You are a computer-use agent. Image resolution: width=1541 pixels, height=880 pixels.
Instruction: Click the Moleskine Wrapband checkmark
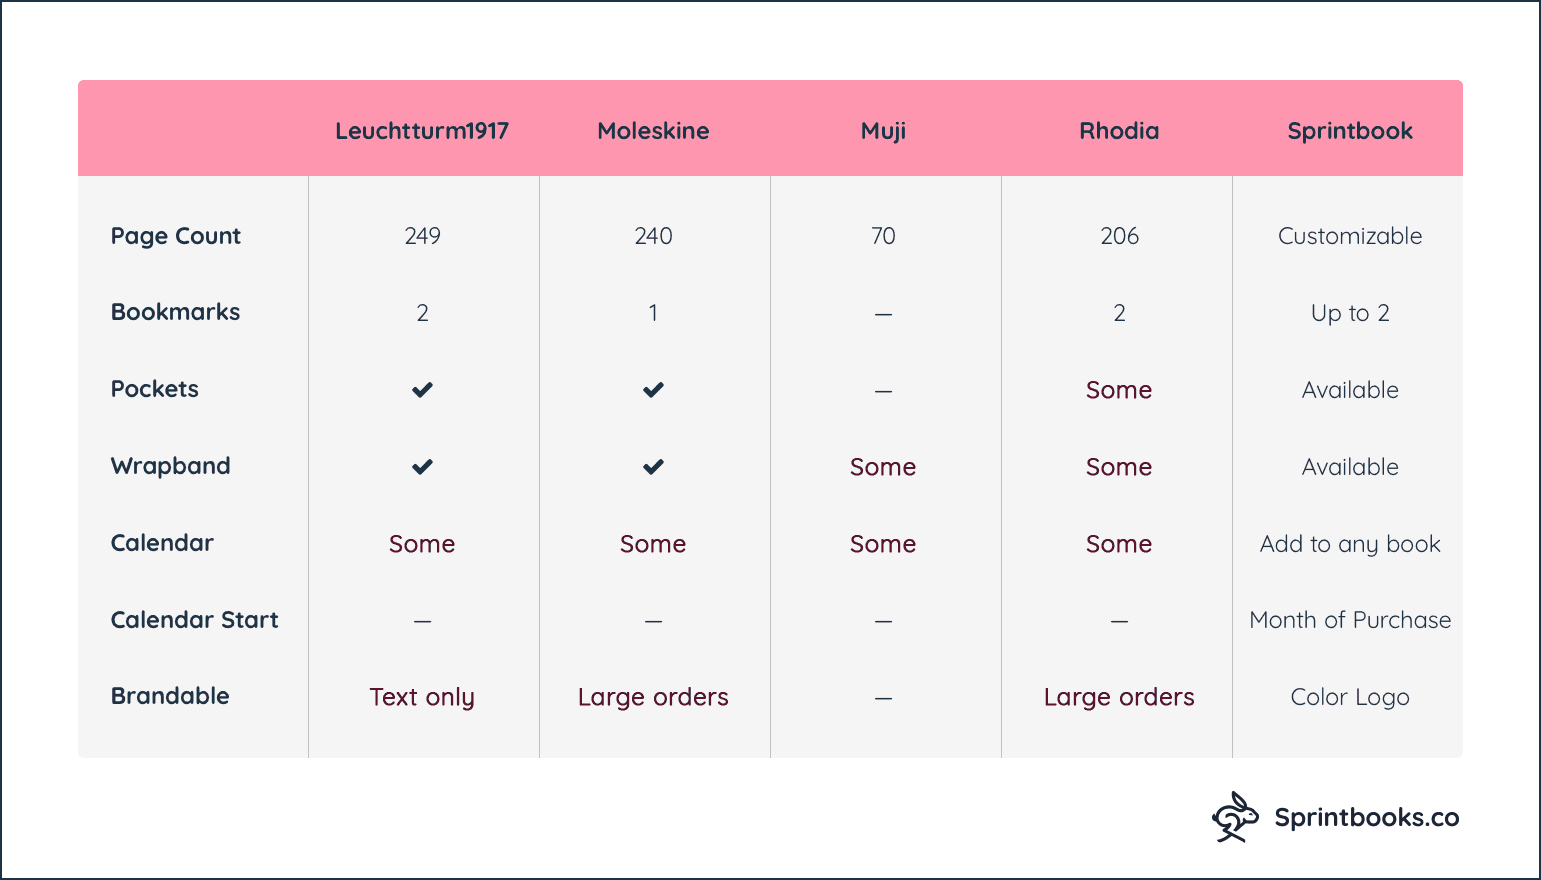coord(653,467)
